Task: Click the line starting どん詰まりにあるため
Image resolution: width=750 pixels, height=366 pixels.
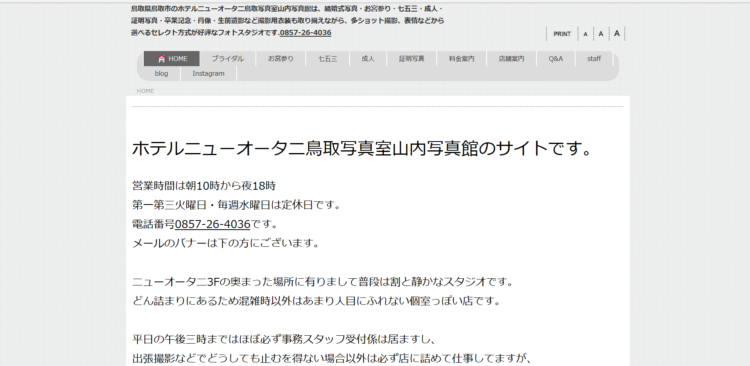Action: coord(317,301)
